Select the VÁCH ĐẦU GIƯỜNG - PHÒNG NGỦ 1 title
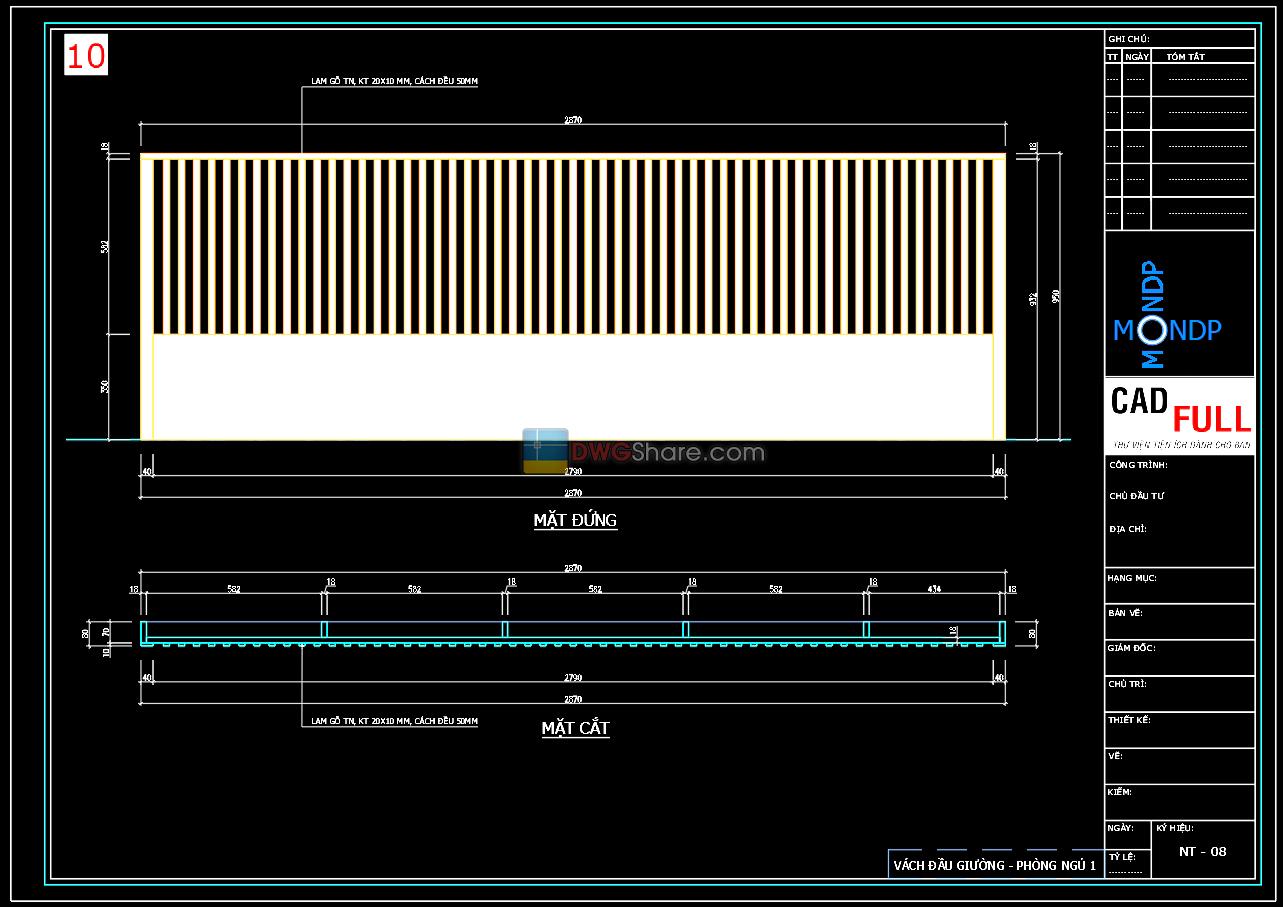The height and width of the screenshot is (907, 1283). (995, 865)
